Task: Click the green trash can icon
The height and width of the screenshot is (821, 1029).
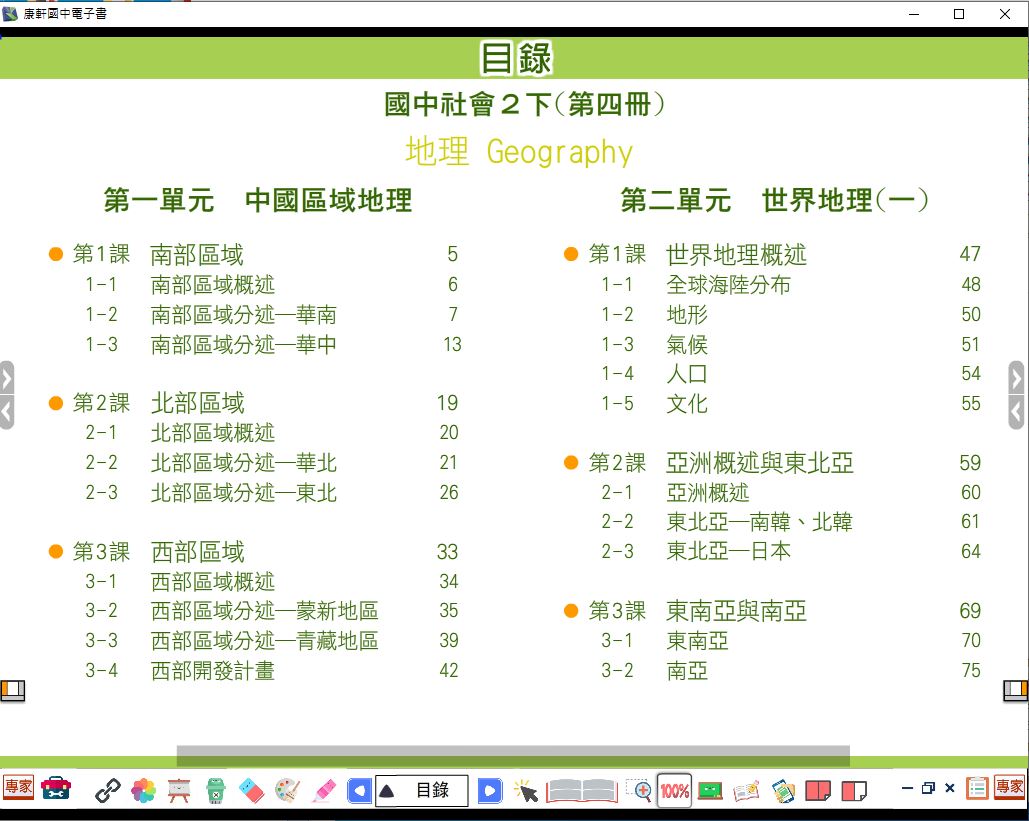Action: [x=216, y=790]
